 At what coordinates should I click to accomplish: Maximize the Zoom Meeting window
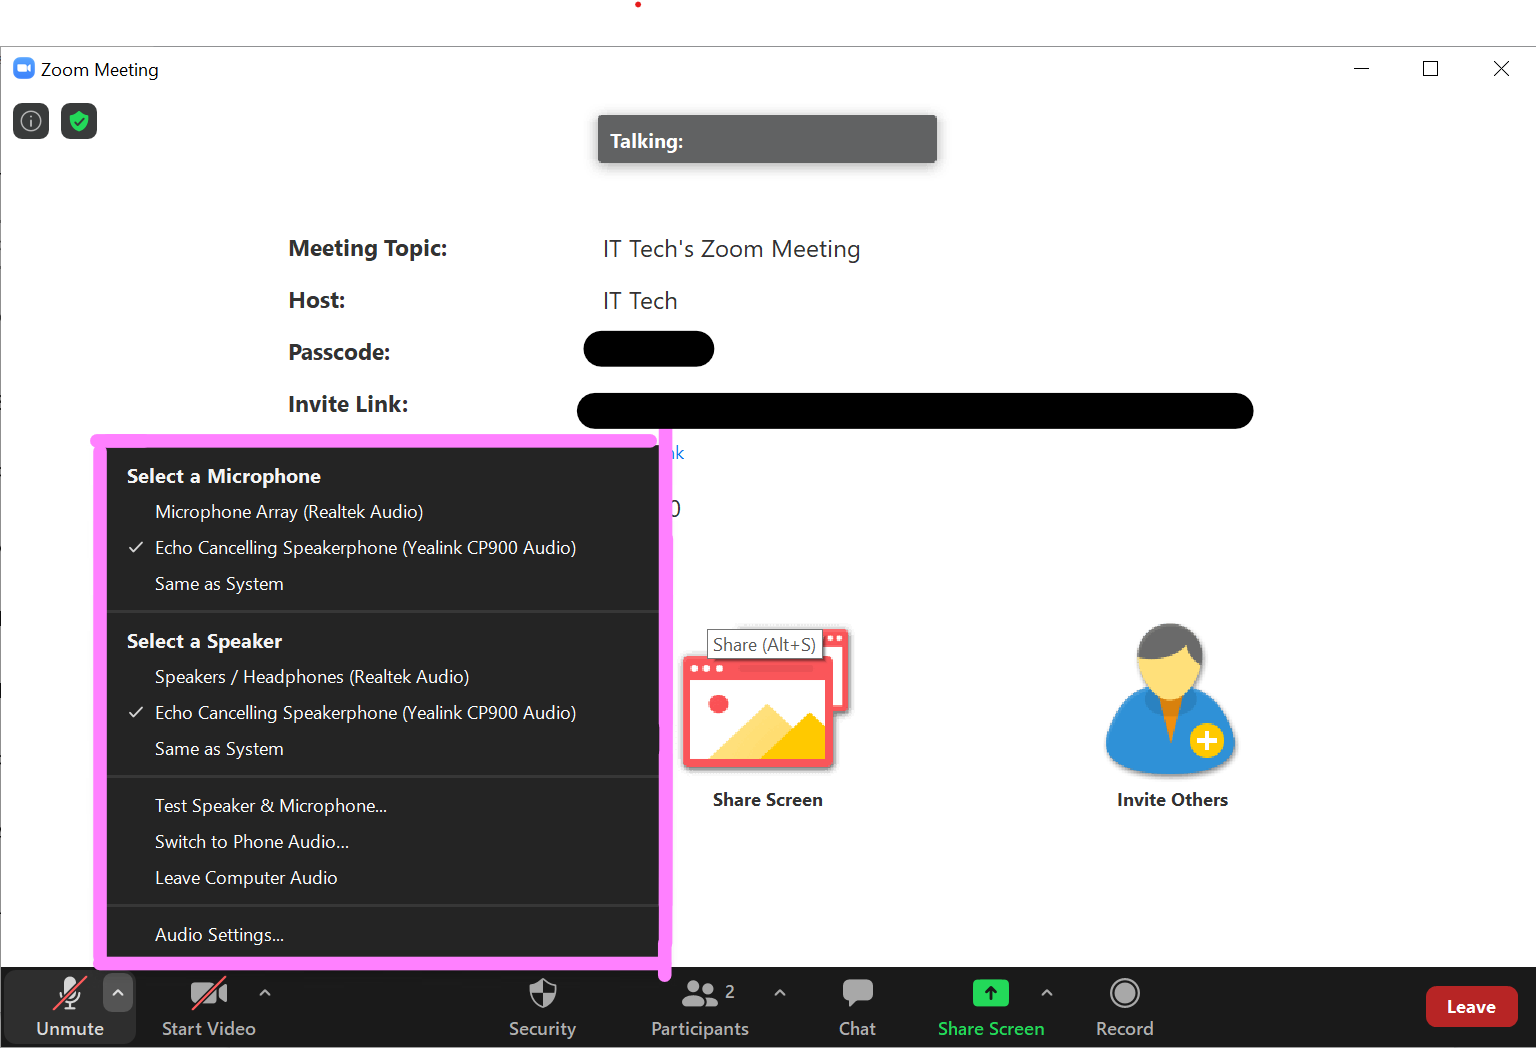pyautogui.click(x=1430, y=69)
